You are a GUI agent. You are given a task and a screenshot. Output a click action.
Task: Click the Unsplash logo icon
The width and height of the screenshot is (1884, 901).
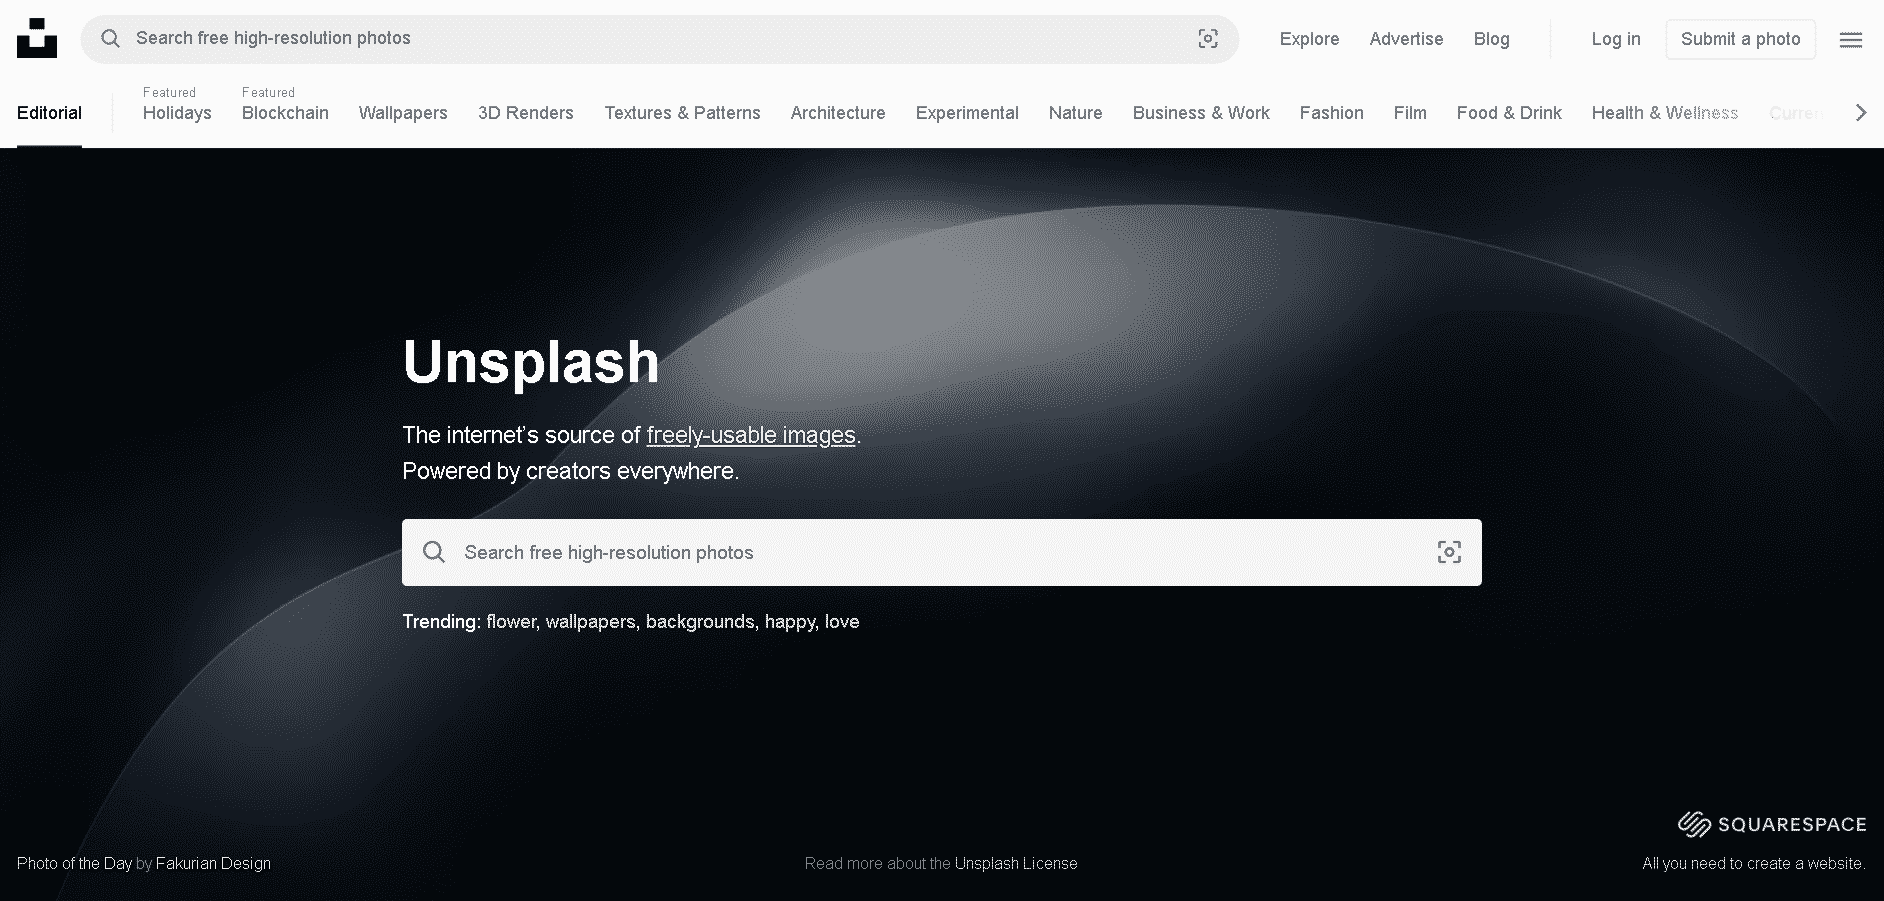pos(37,38)
